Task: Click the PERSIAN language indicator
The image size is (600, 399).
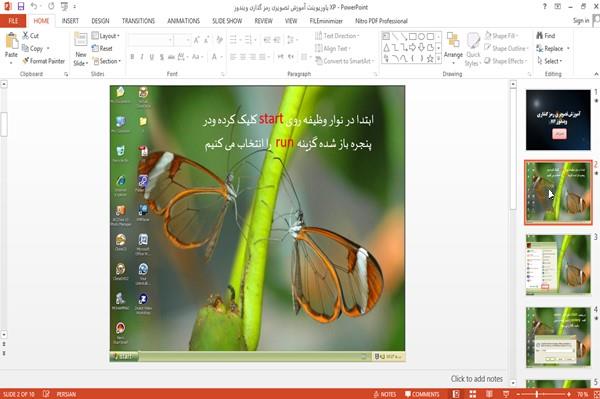Action: [x=66, y=394]
